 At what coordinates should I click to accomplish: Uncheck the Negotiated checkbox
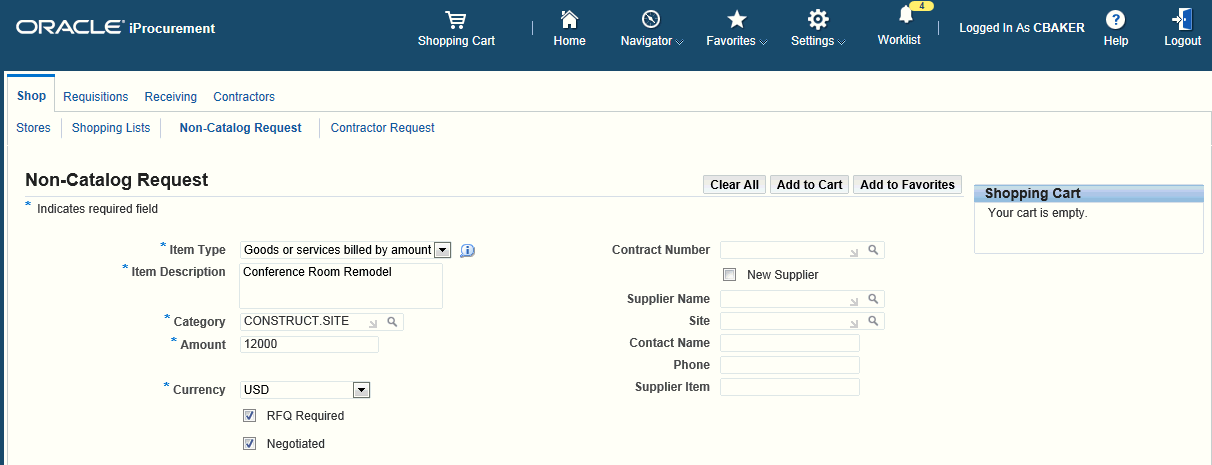tap(250, 443)
